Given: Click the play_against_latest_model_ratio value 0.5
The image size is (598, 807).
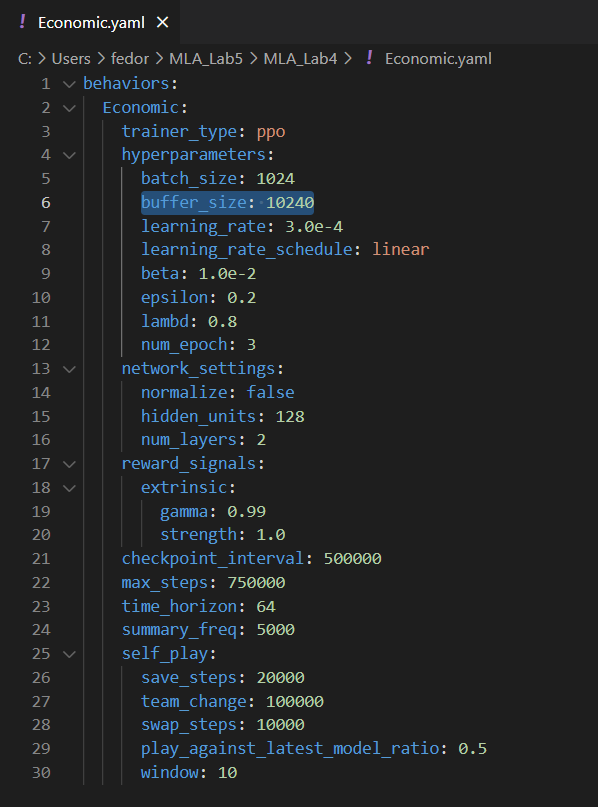Looking at the screenshot, I should tap(472, 749).
